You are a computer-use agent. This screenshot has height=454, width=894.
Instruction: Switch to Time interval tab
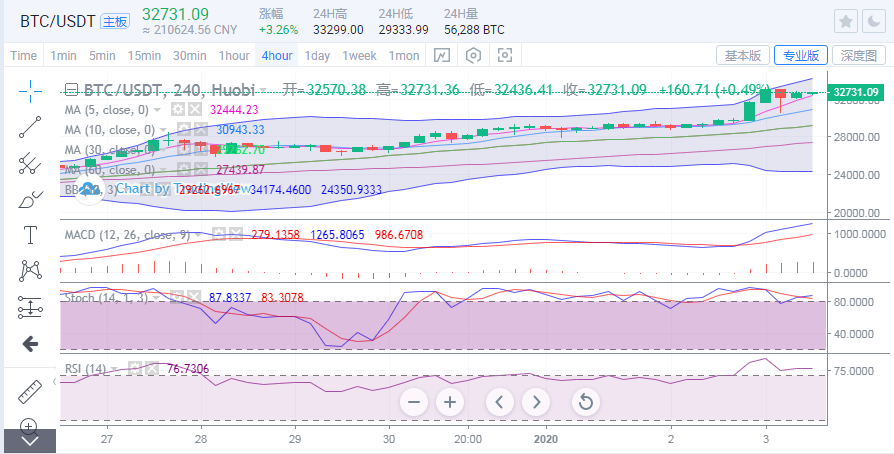coord(23,56)
